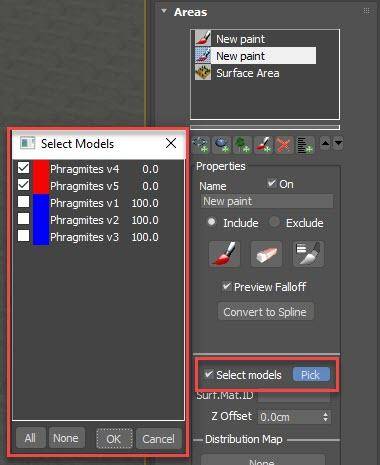
Task: Click the Phragmites v4 model name
Action: pos(84,169)
